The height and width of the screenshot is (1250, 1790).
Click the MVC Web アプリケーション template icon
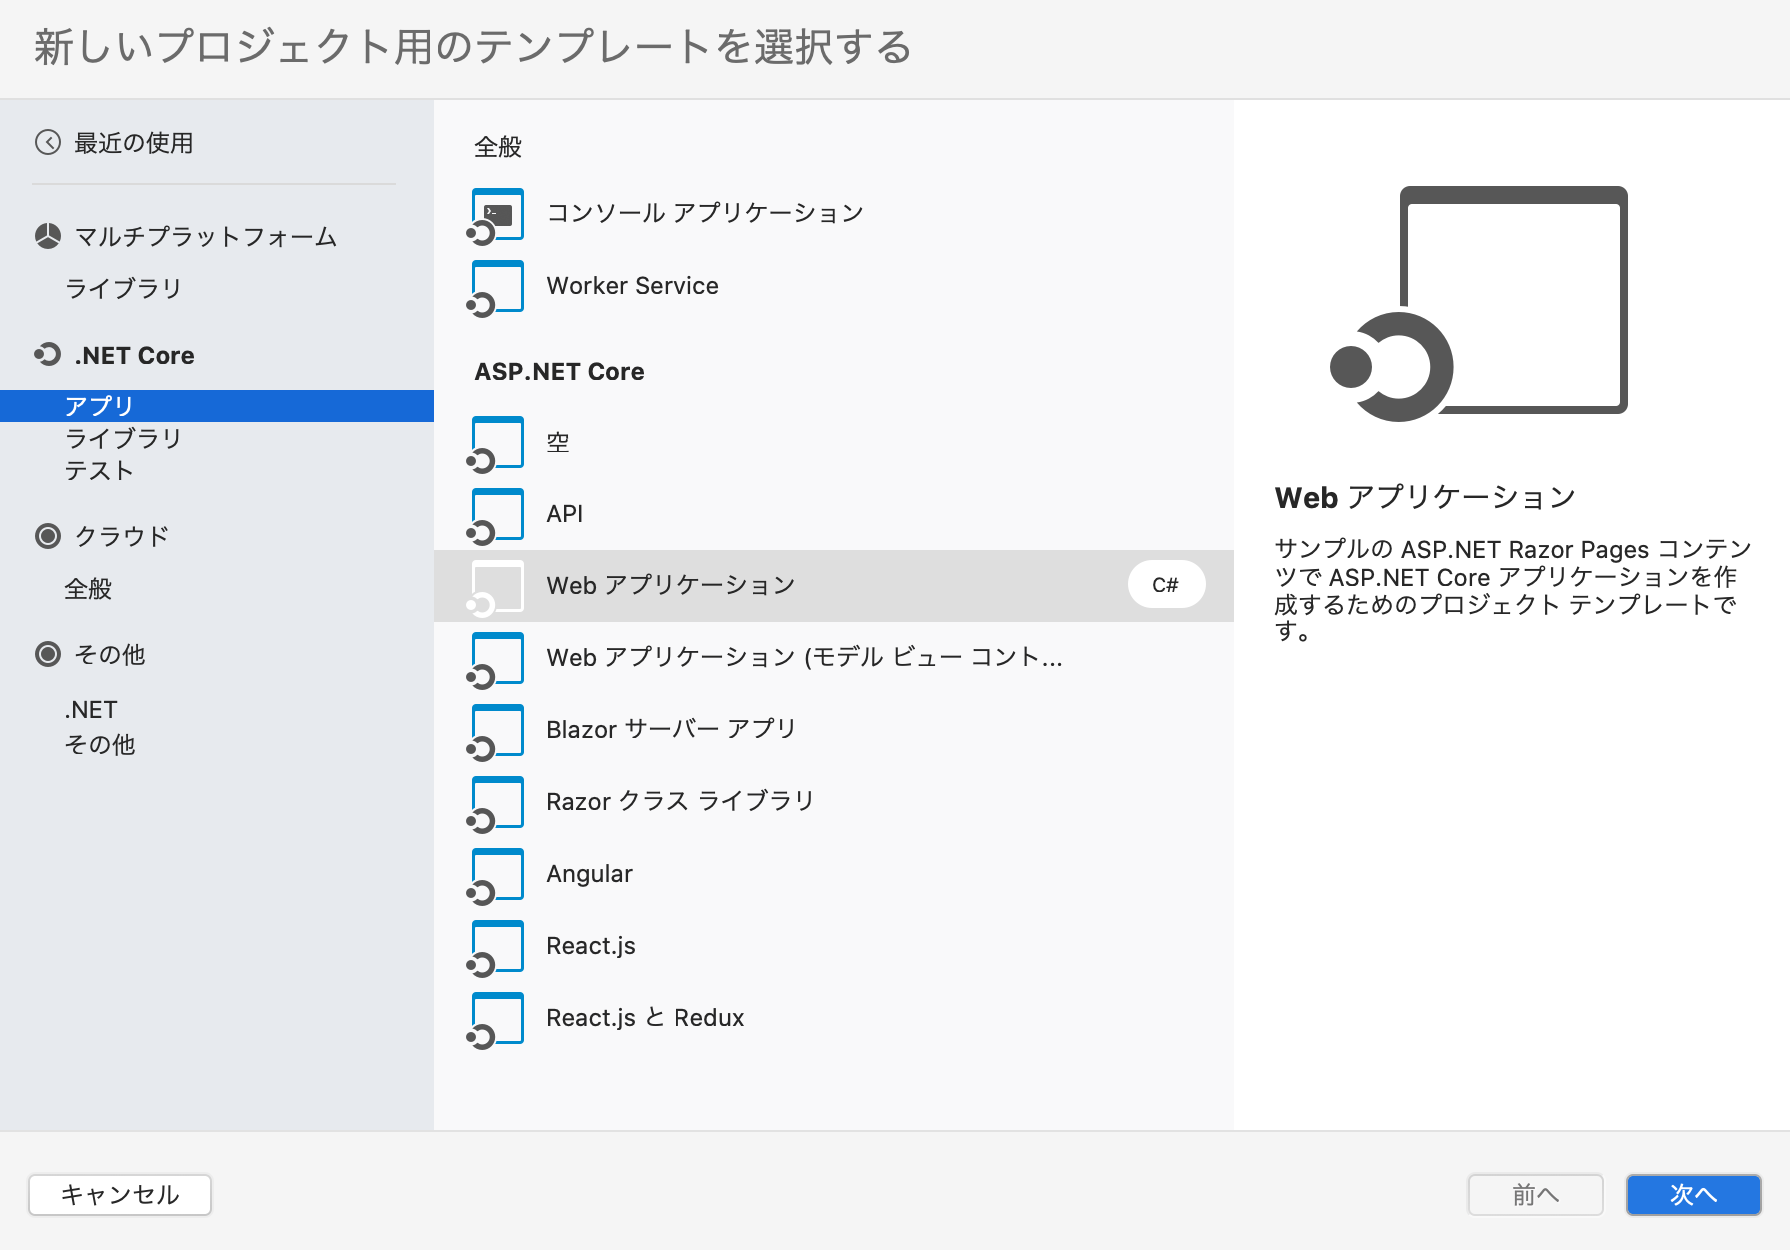(x=496, y=660)
